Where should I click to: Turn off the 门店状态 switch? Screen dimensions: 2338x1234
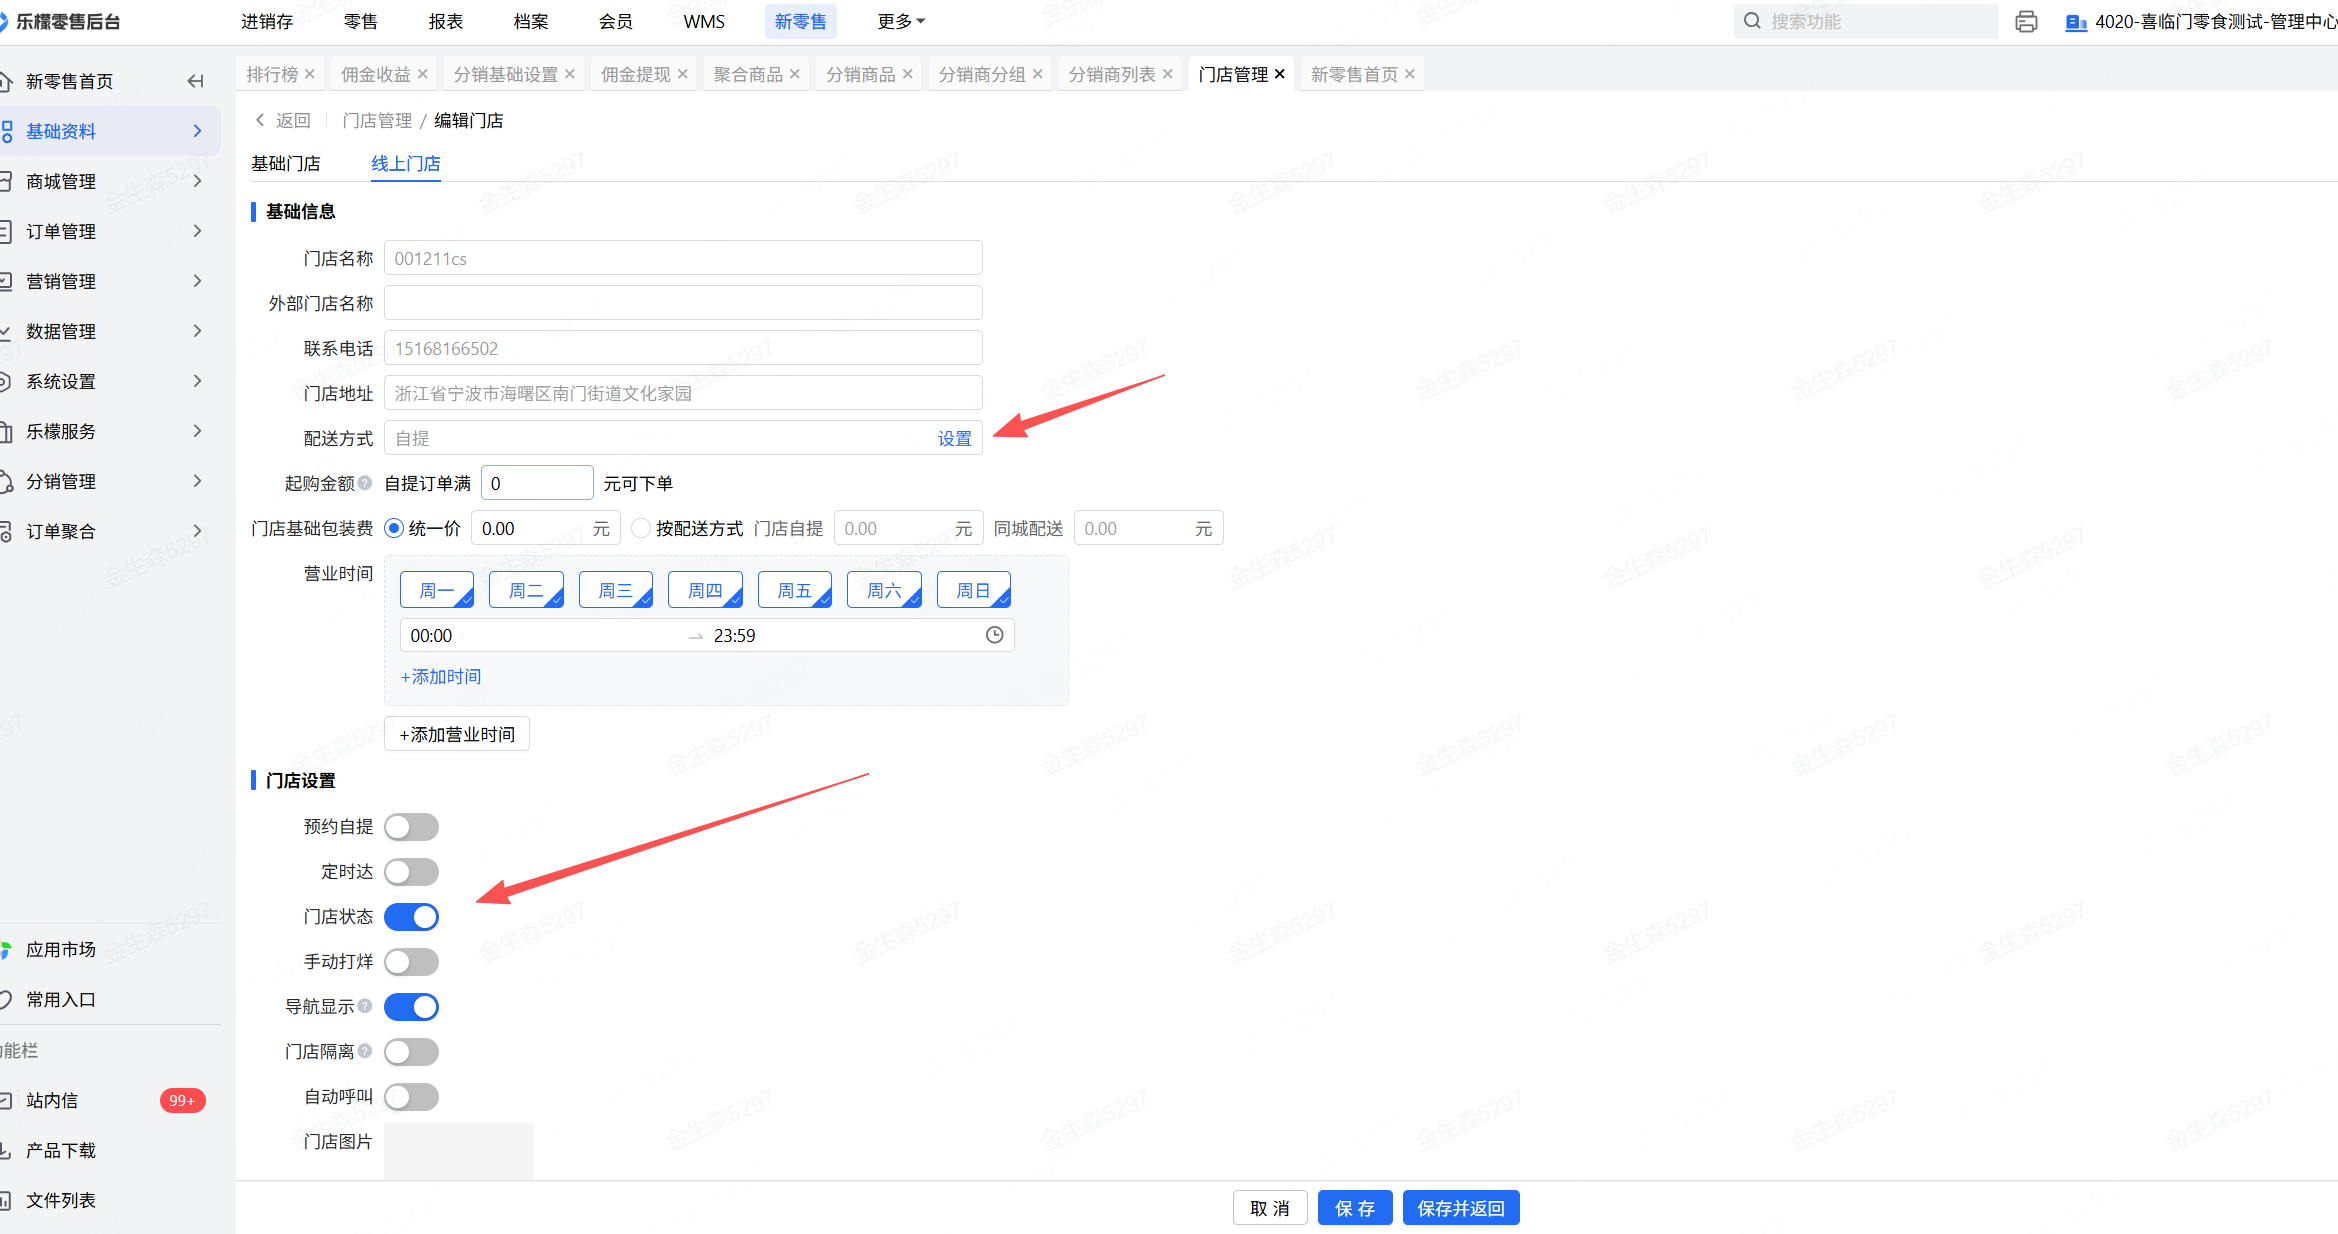(411, 917)
